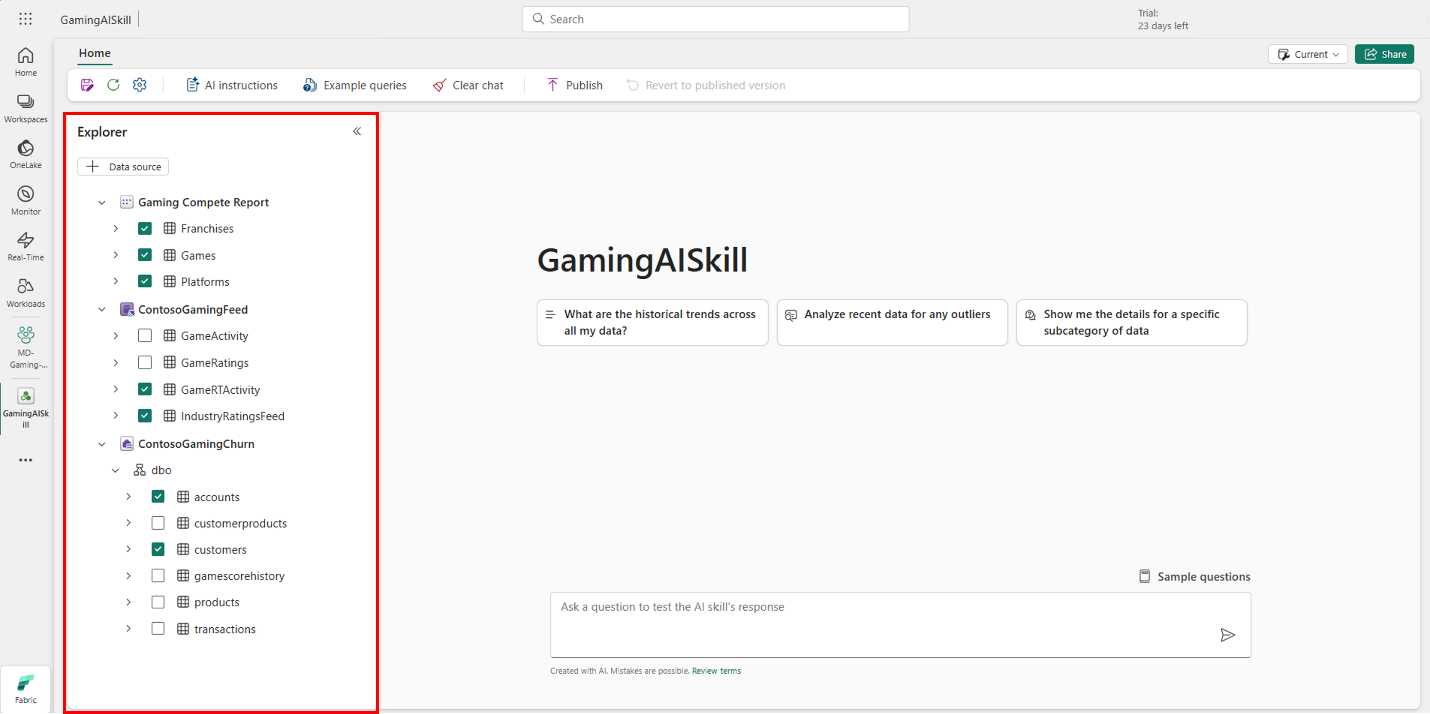1430x714 pixels.
Task: Expand the GameActivity table
Action: pos(116,336)
